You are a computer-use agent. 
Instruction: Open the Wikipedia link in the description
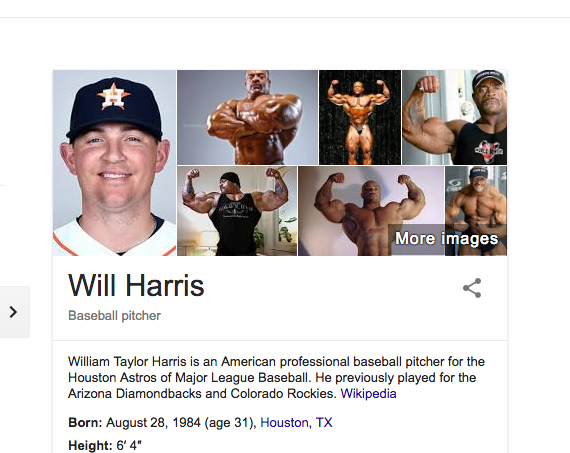[x=368, y=394]
